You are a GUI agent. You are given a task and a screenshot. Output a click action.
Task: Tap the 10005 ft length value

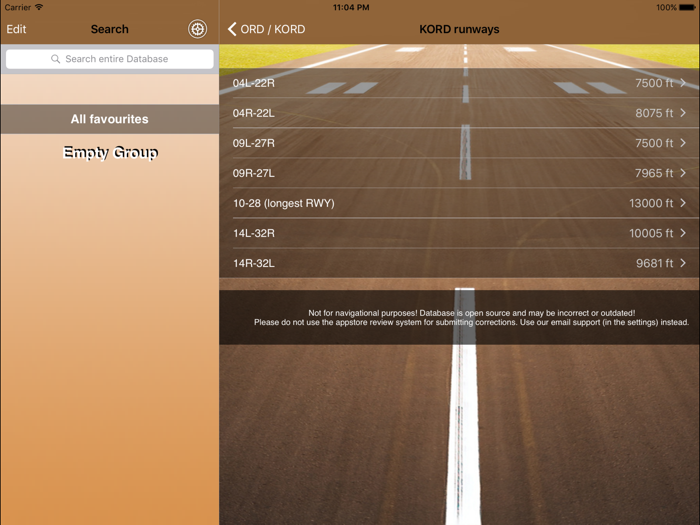tap(651, 233)
